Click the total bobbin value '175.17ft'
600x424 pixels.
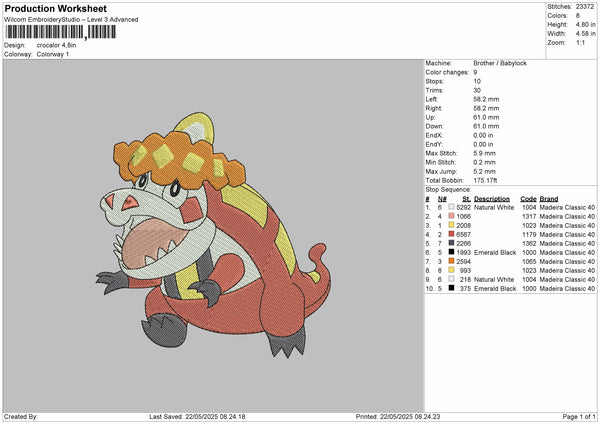[x=485, y=180]
